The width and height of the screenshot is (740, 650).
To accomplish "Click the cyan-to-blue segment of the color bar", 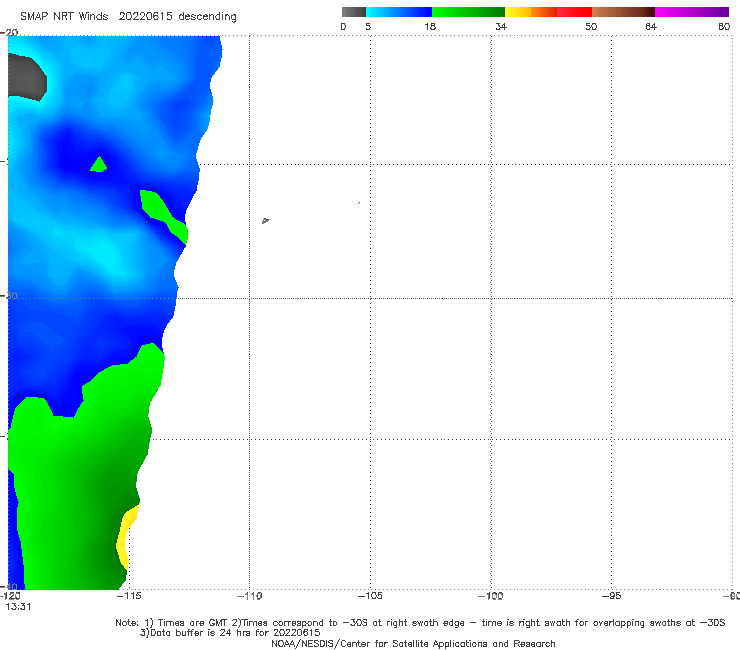I will coord(399,12).
